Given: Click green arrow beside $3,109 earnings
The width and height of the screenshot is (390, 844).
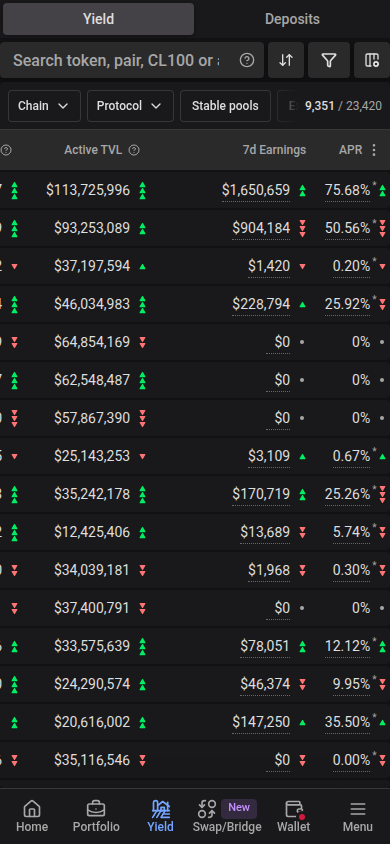Looking at the screenshot, I should coord(302,456).
